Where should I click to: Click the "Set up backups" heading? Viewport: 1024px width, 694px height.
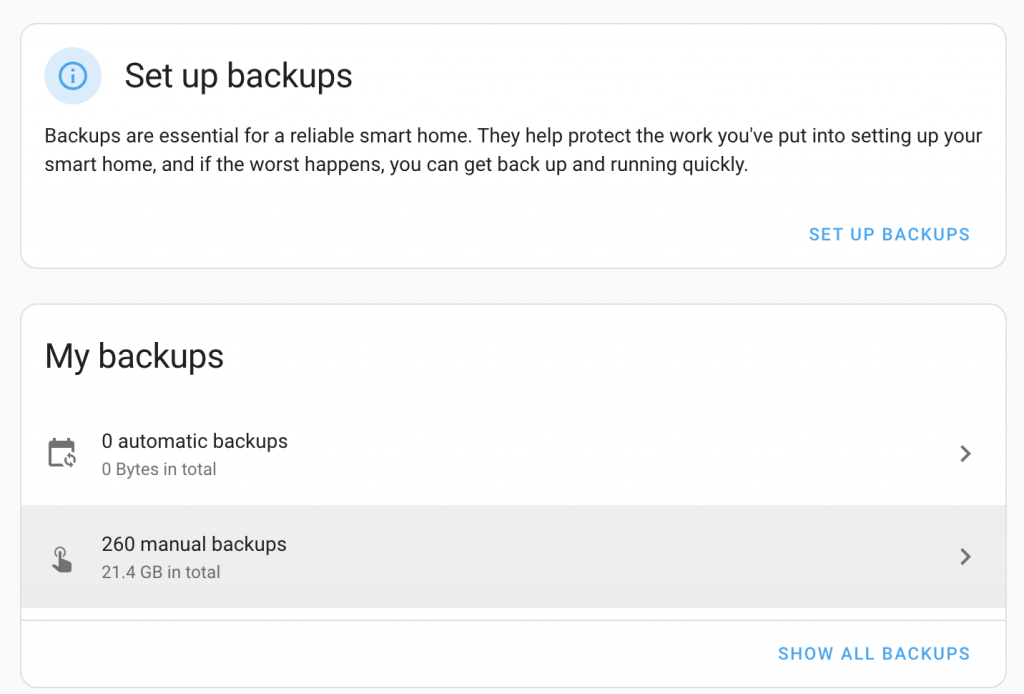(238, 76)
